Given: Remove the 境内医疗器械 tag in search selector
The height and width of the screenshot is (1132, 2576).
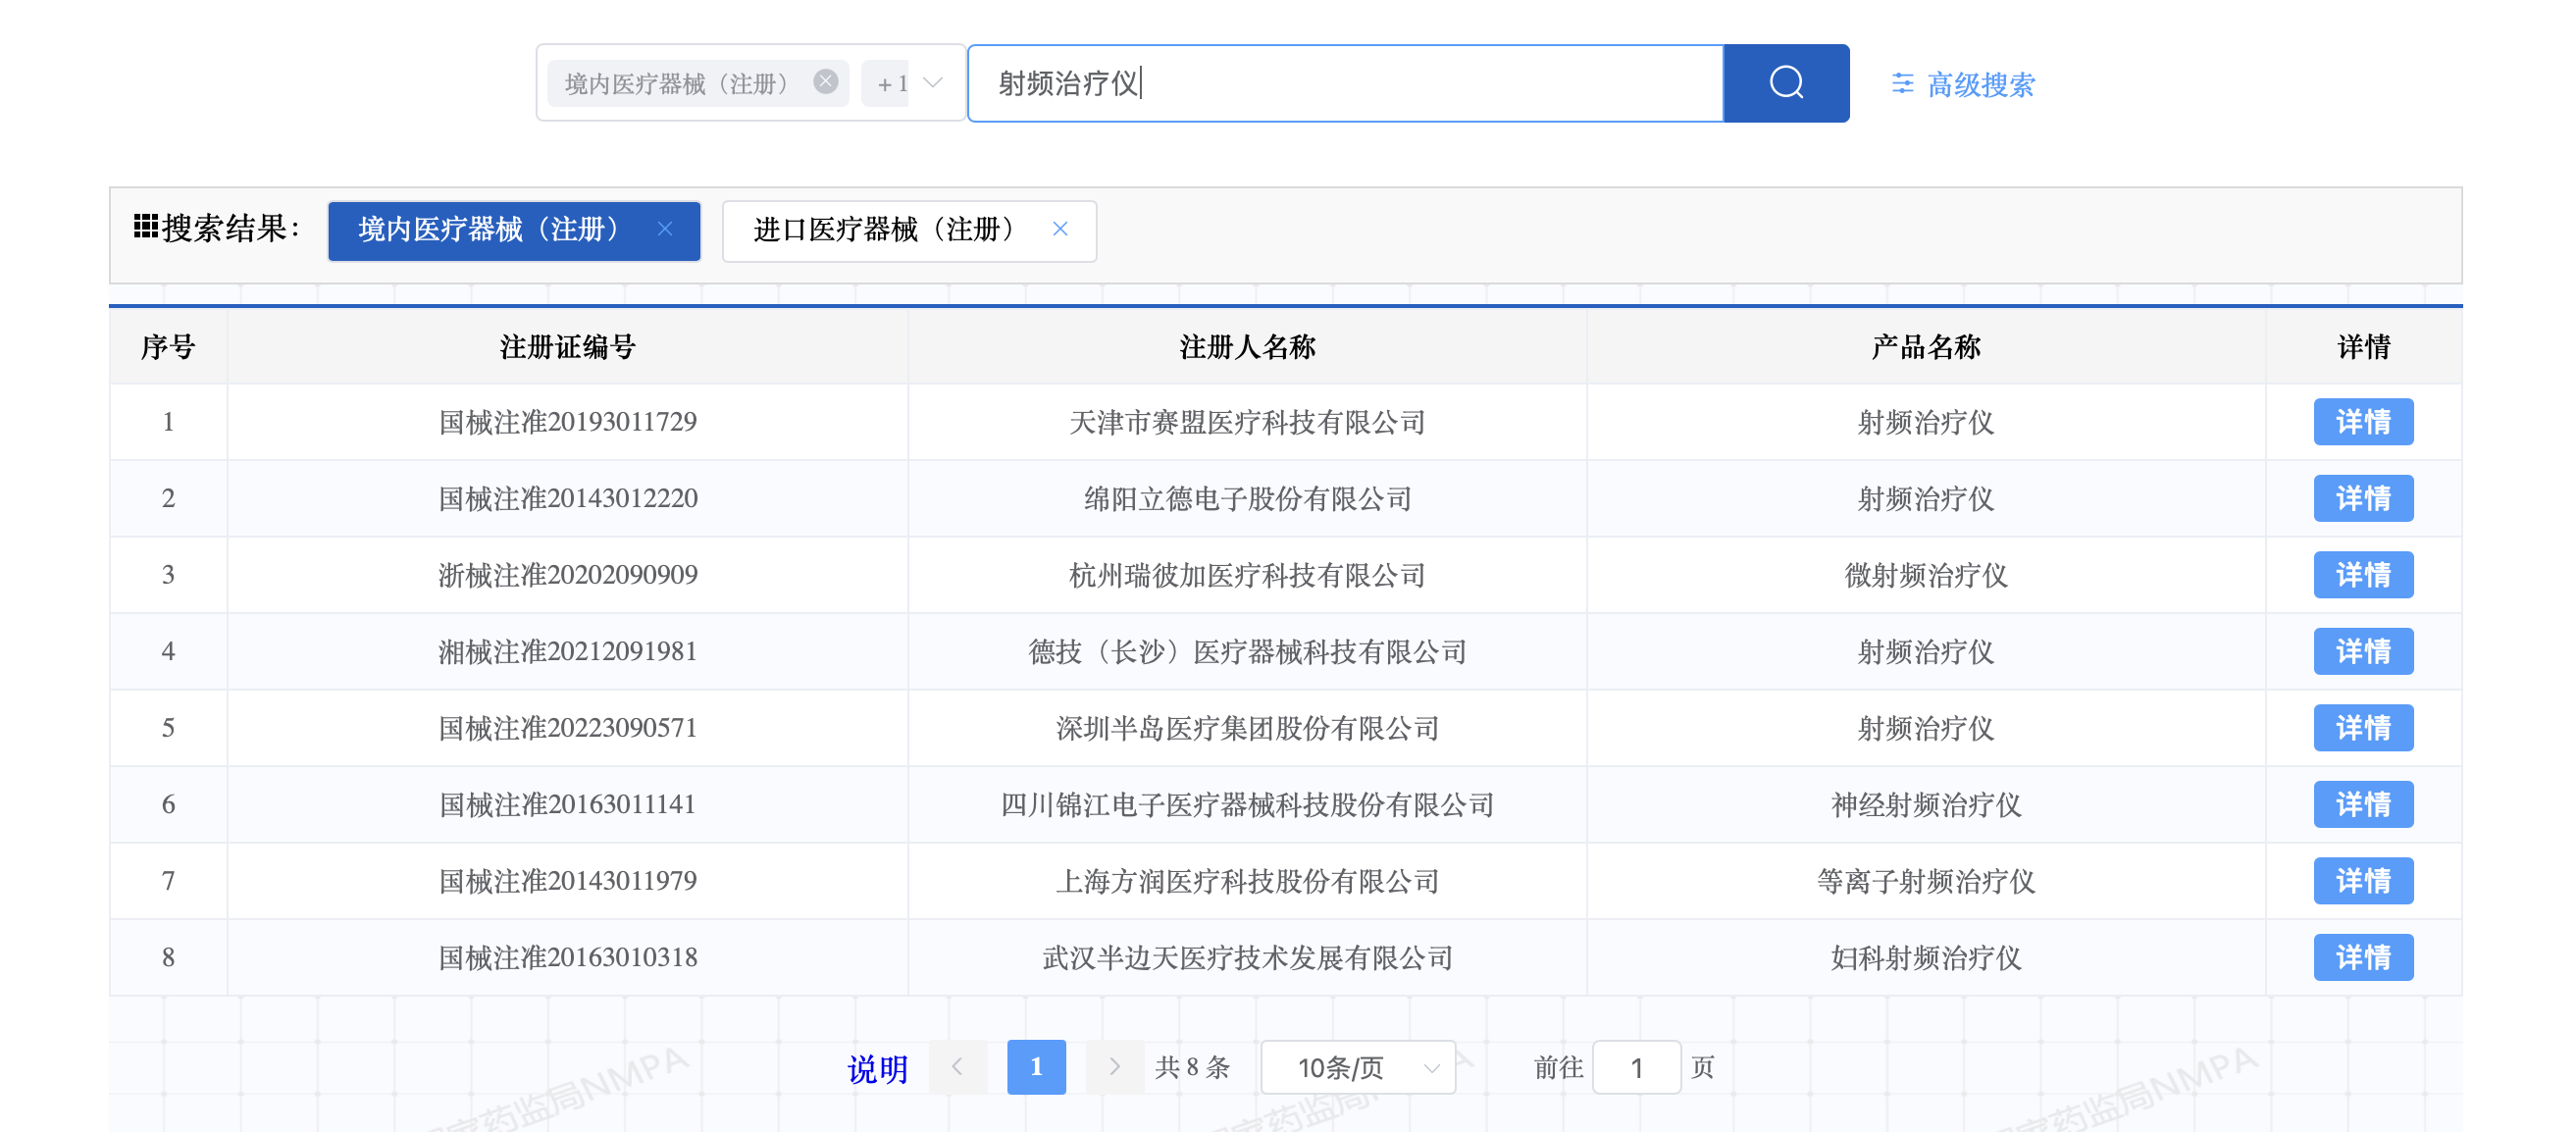Looking at the screenshot, I should [x=825, y=82].
